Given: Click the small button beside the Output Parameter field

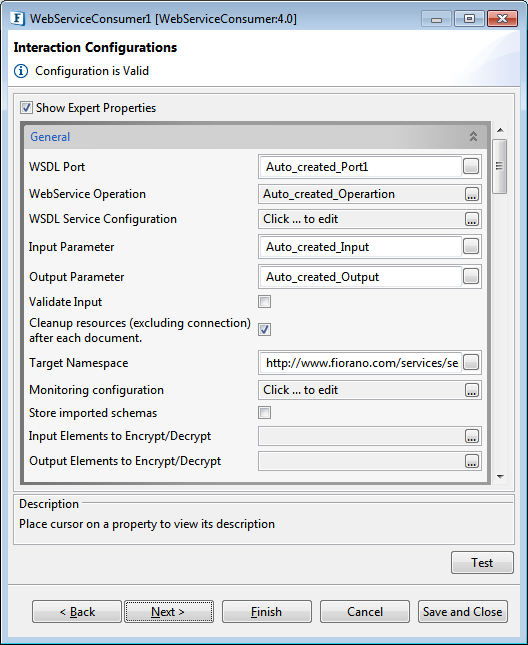Looking at the screenshot, I should 471,276.
